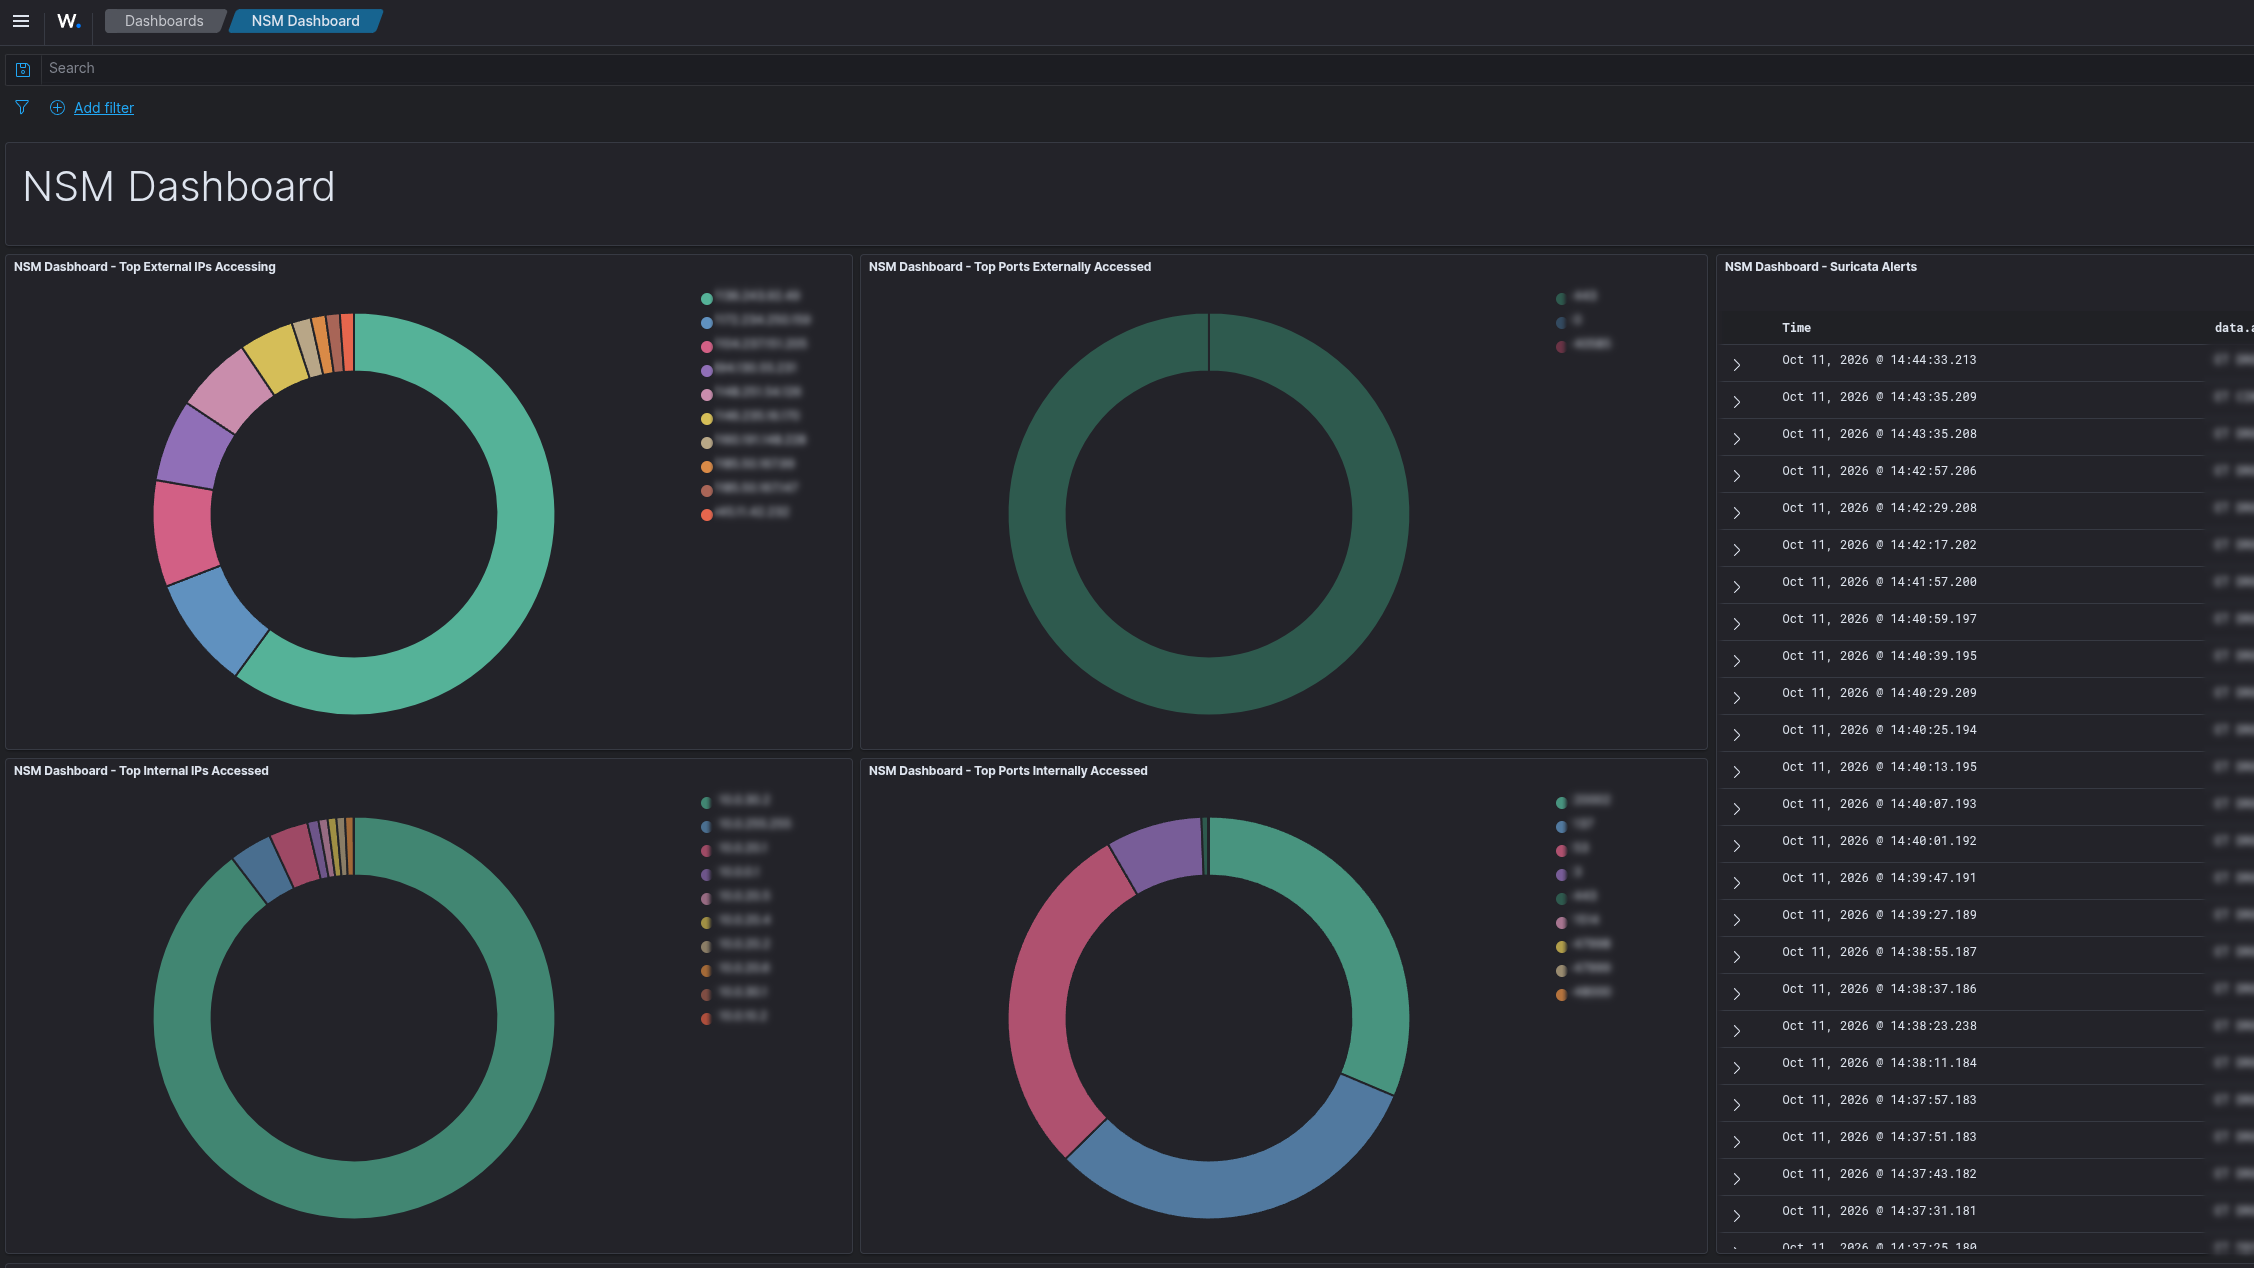Click orange legend dot in Ports Internally Accessed
This screenshot has width=2254, height=1268.
tap(1561, 994)
